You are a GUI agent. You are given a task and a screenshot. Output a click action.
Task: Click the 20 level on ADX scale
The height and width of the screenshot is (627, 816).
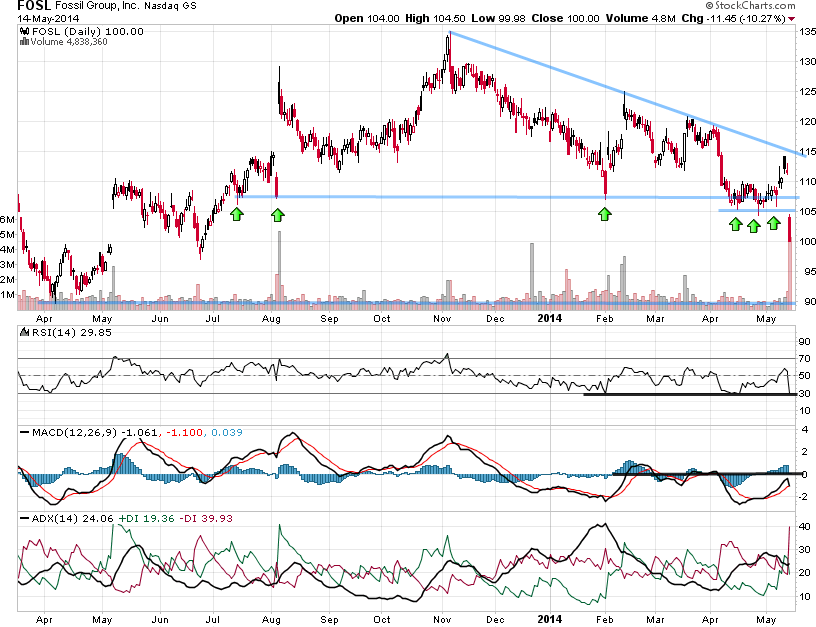pos(804,573)
